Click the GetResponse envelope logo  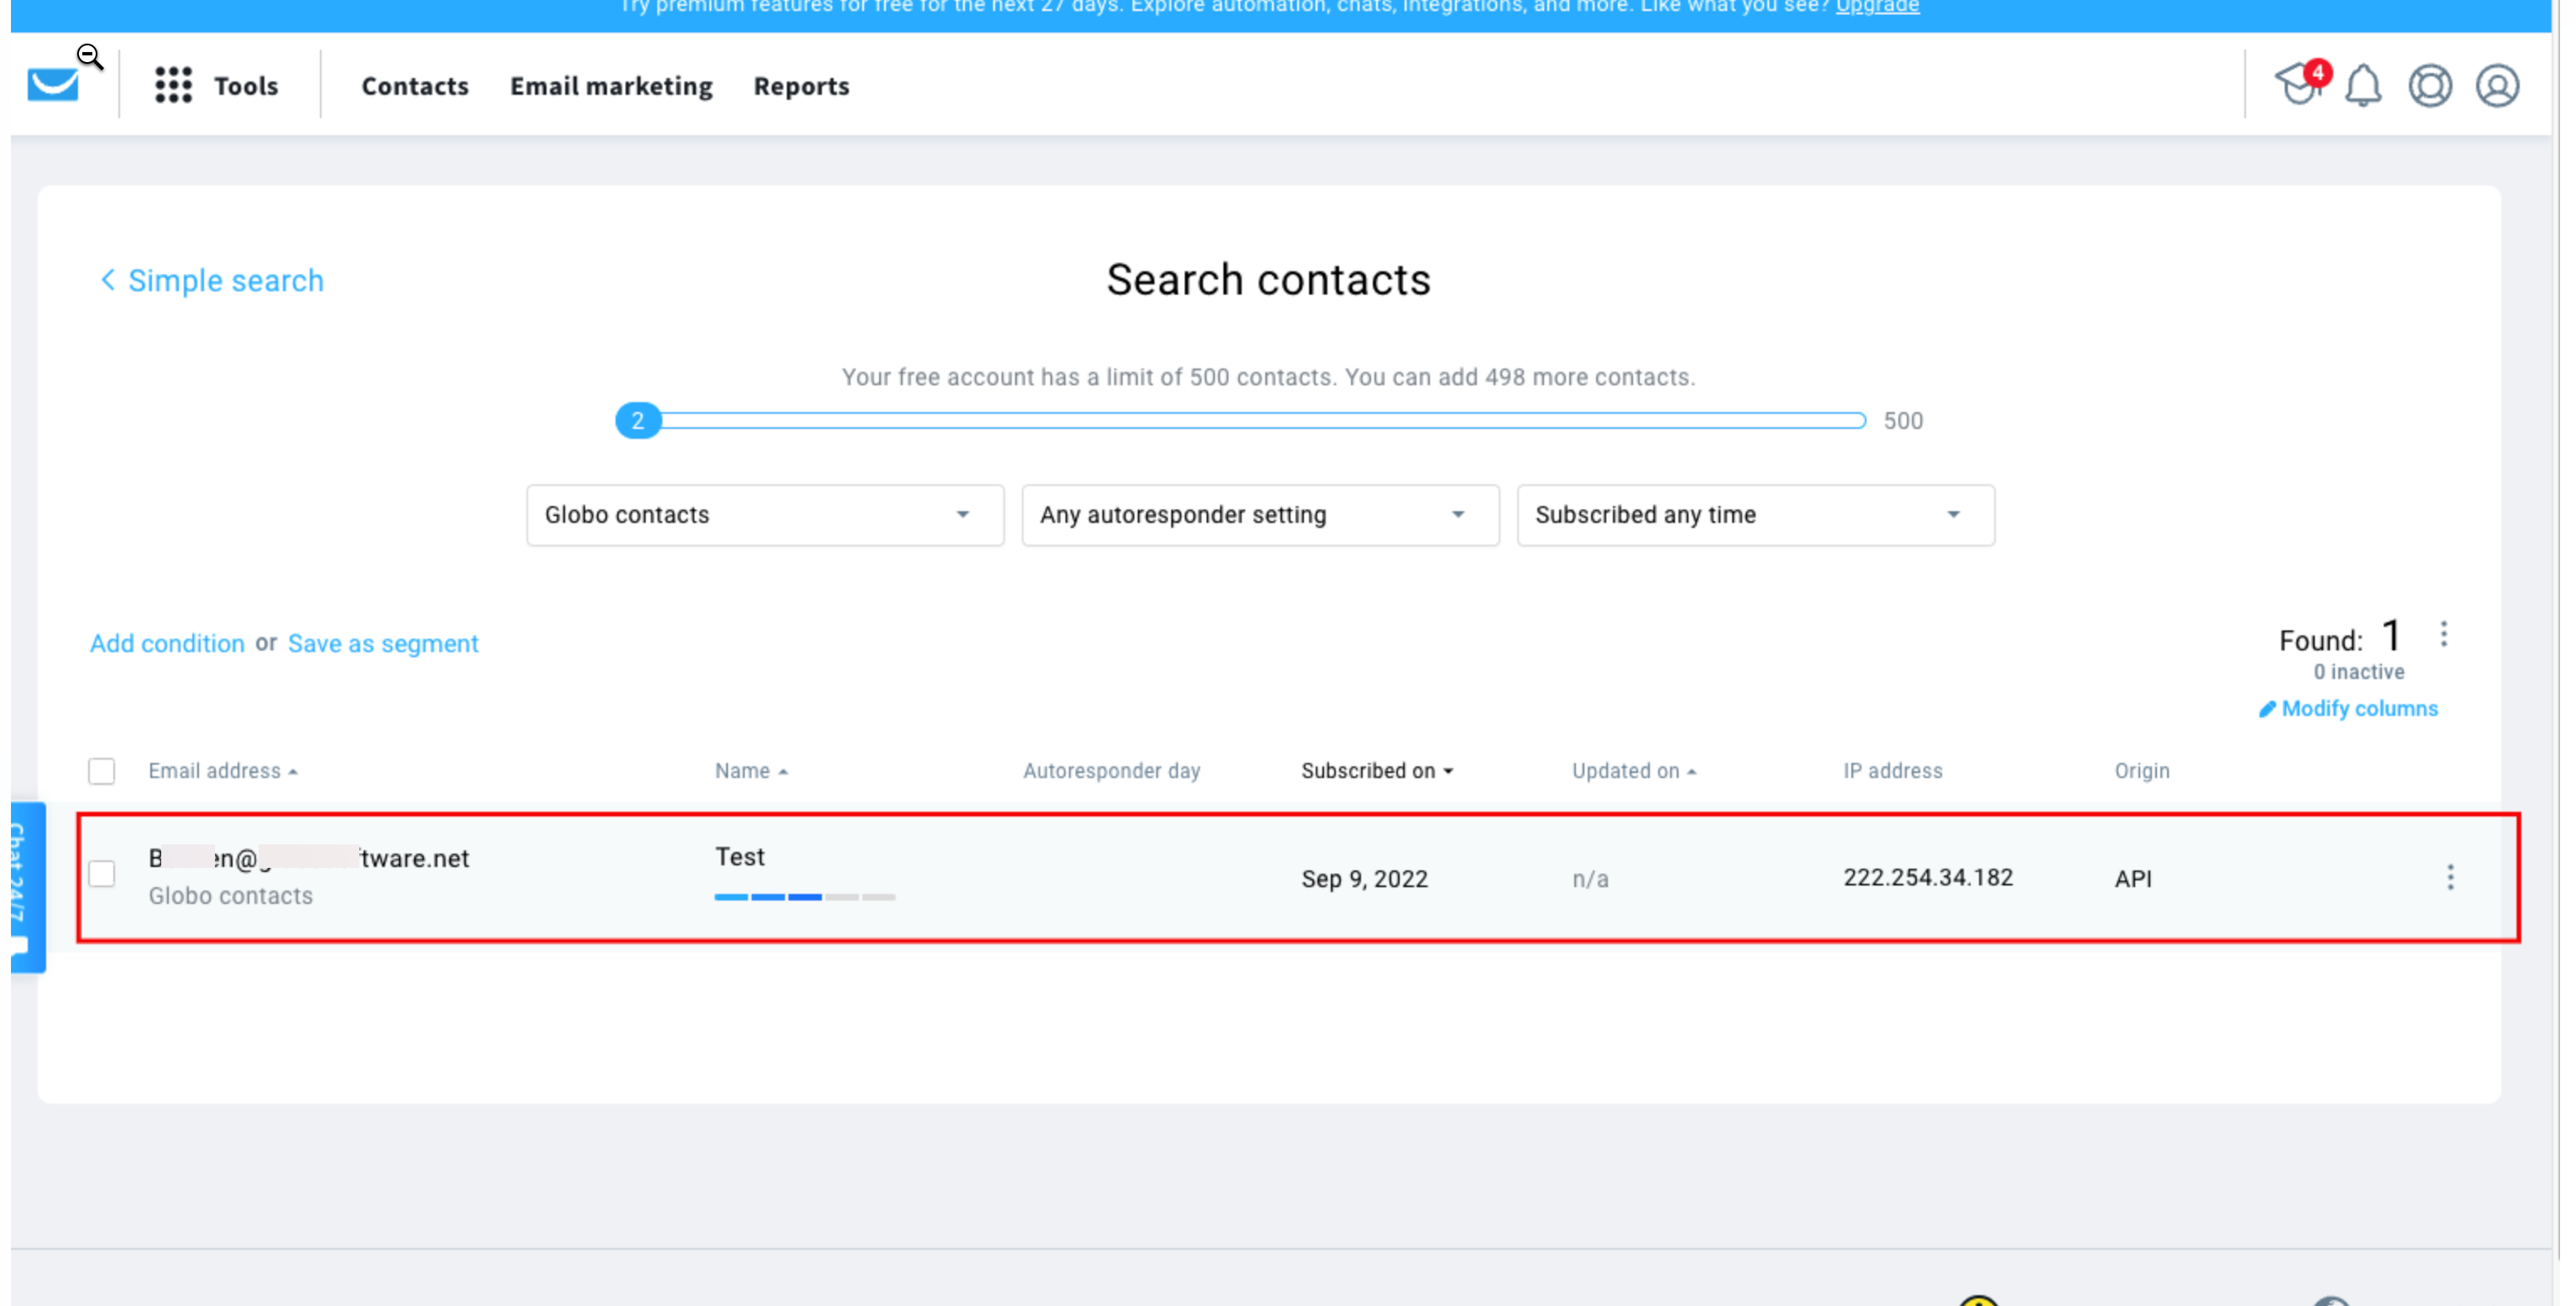click(x=53, y=86)
